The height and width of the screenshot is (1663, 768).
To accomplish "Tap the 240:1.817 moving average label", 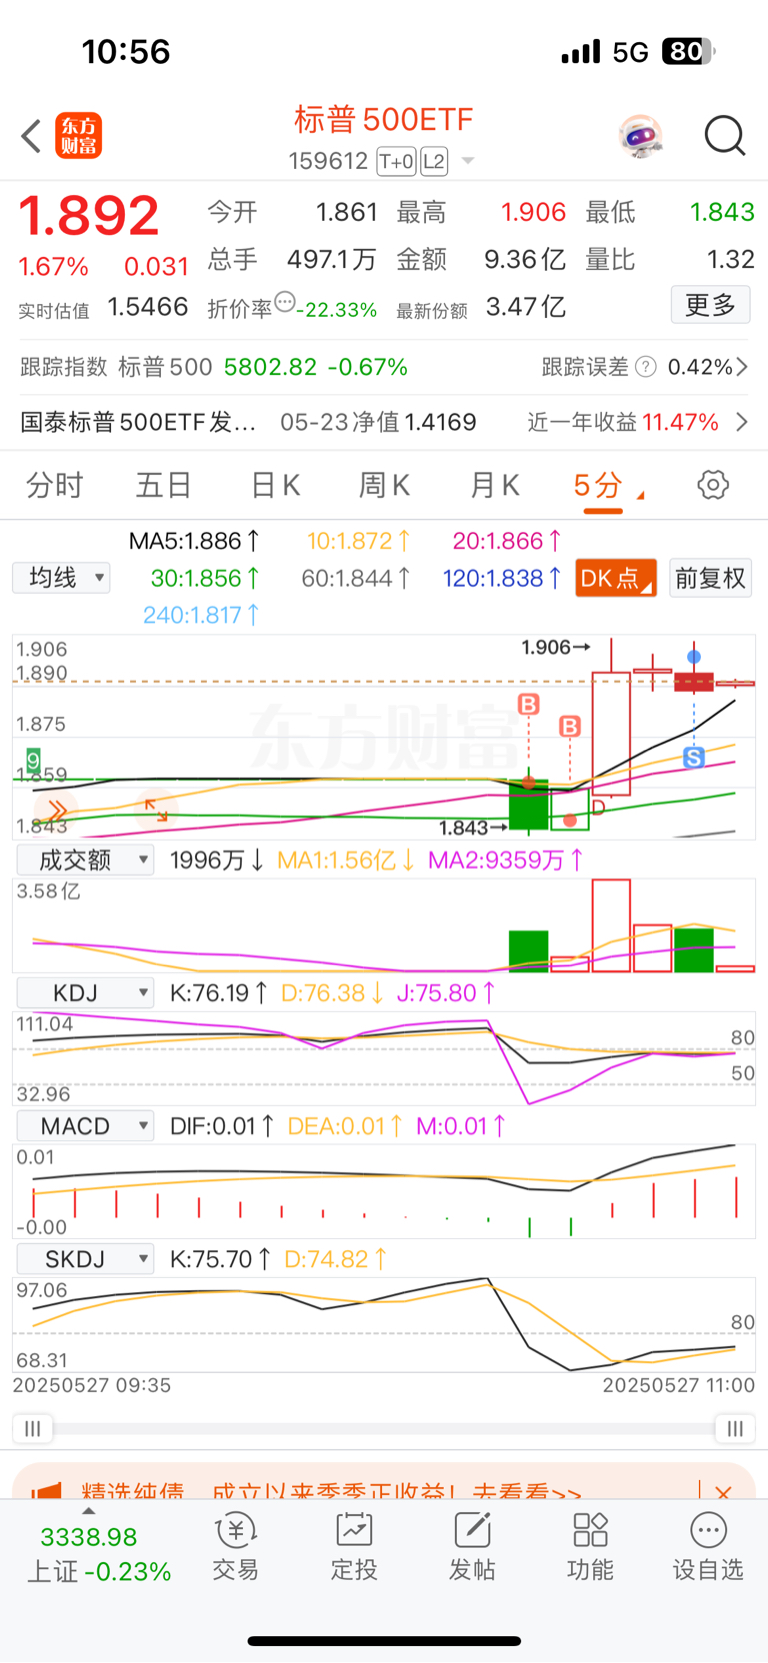I will pos(201,615).
